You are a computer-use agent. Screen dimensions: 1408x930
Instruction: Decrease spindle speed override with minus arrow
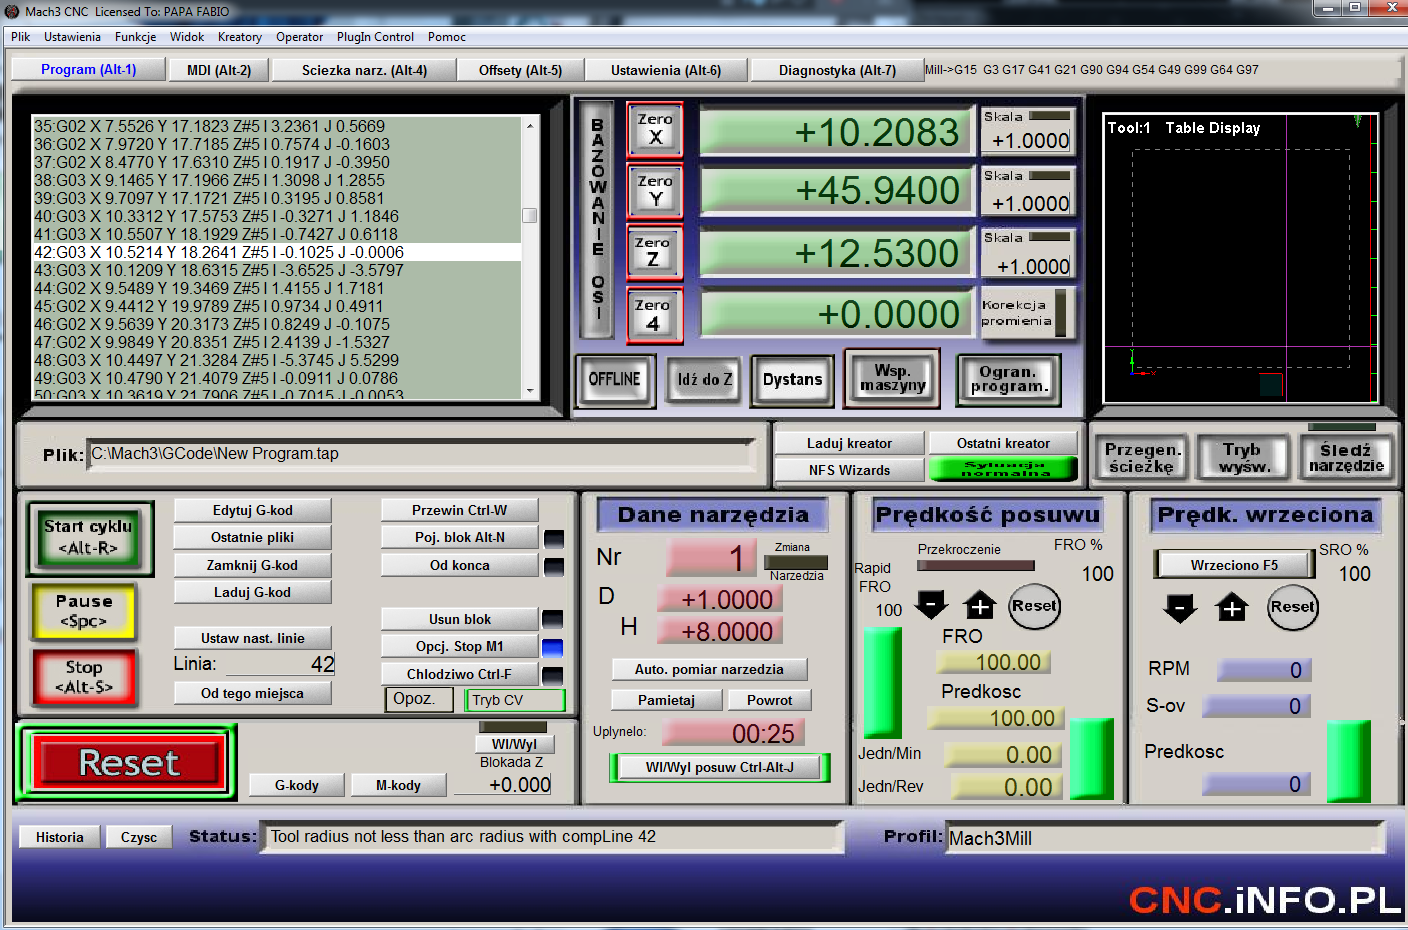coord(1180,607)
